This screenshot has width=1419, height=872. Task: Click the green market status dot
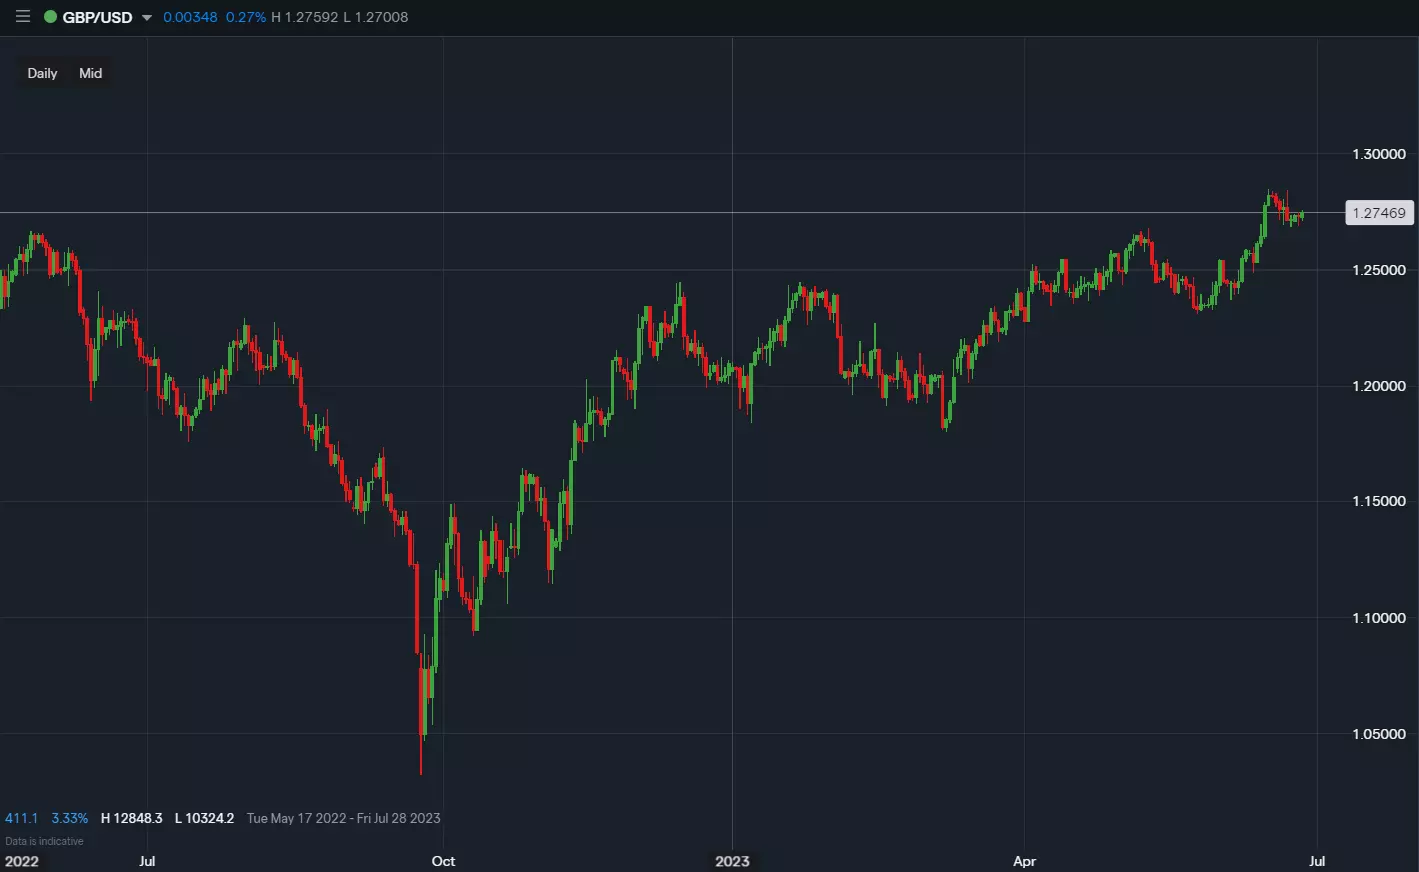pyautogui.click(x=50, y=17)
